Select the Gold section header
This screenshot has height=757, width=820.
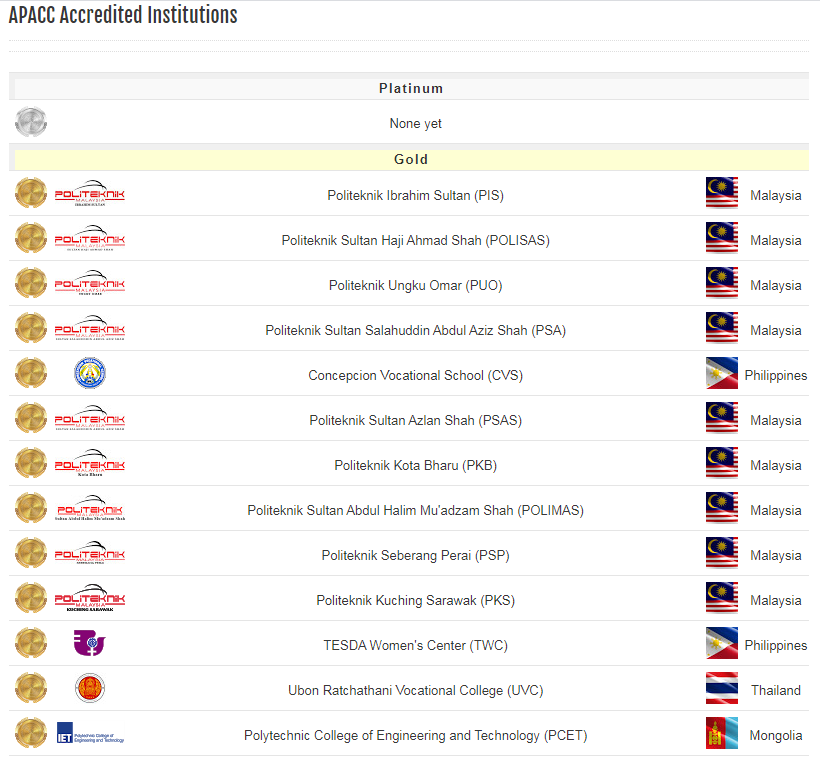click(x=411, y=159)
